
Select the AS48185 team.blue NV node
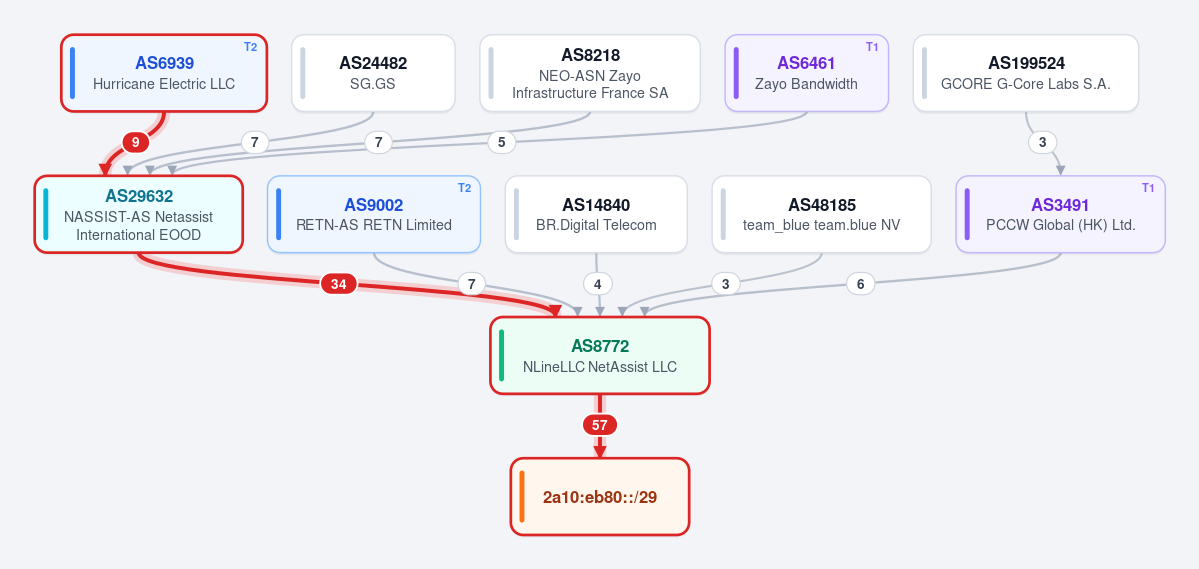pyautogui.click(x=821, y=214)
